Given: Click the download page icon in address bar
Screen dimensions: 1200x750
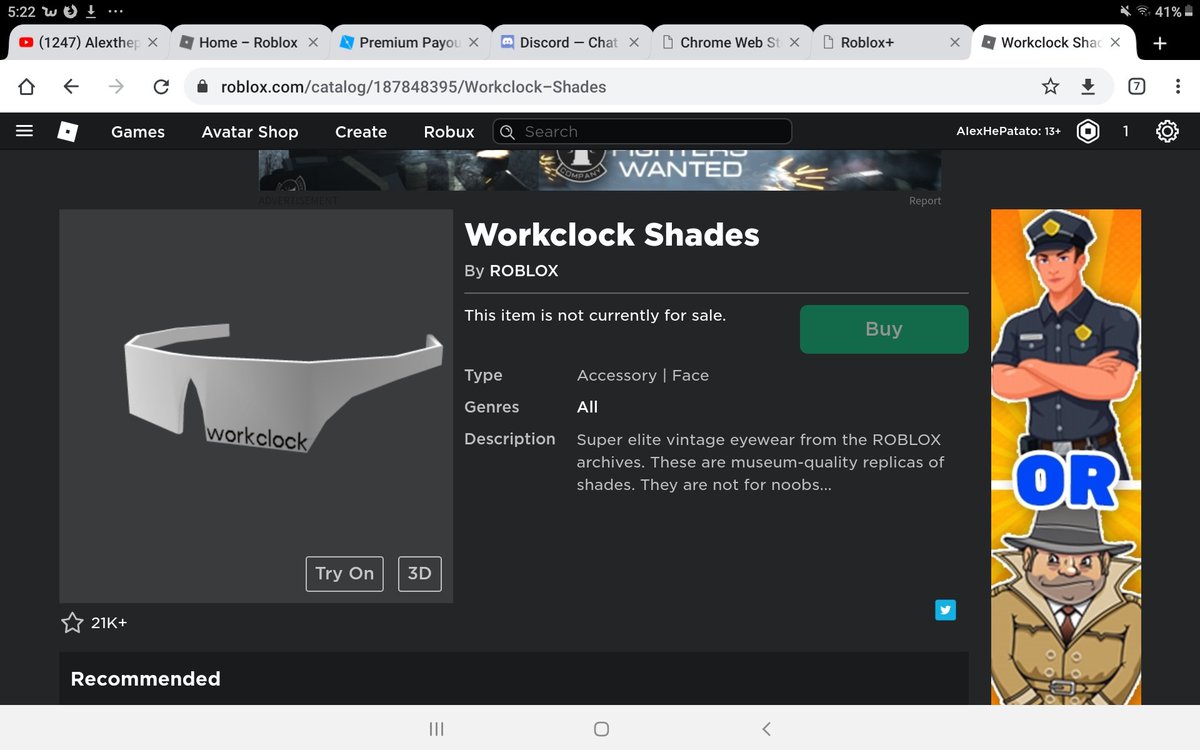Looking at the screenshot, I should pyautogui.click(x=1088, y=87).
